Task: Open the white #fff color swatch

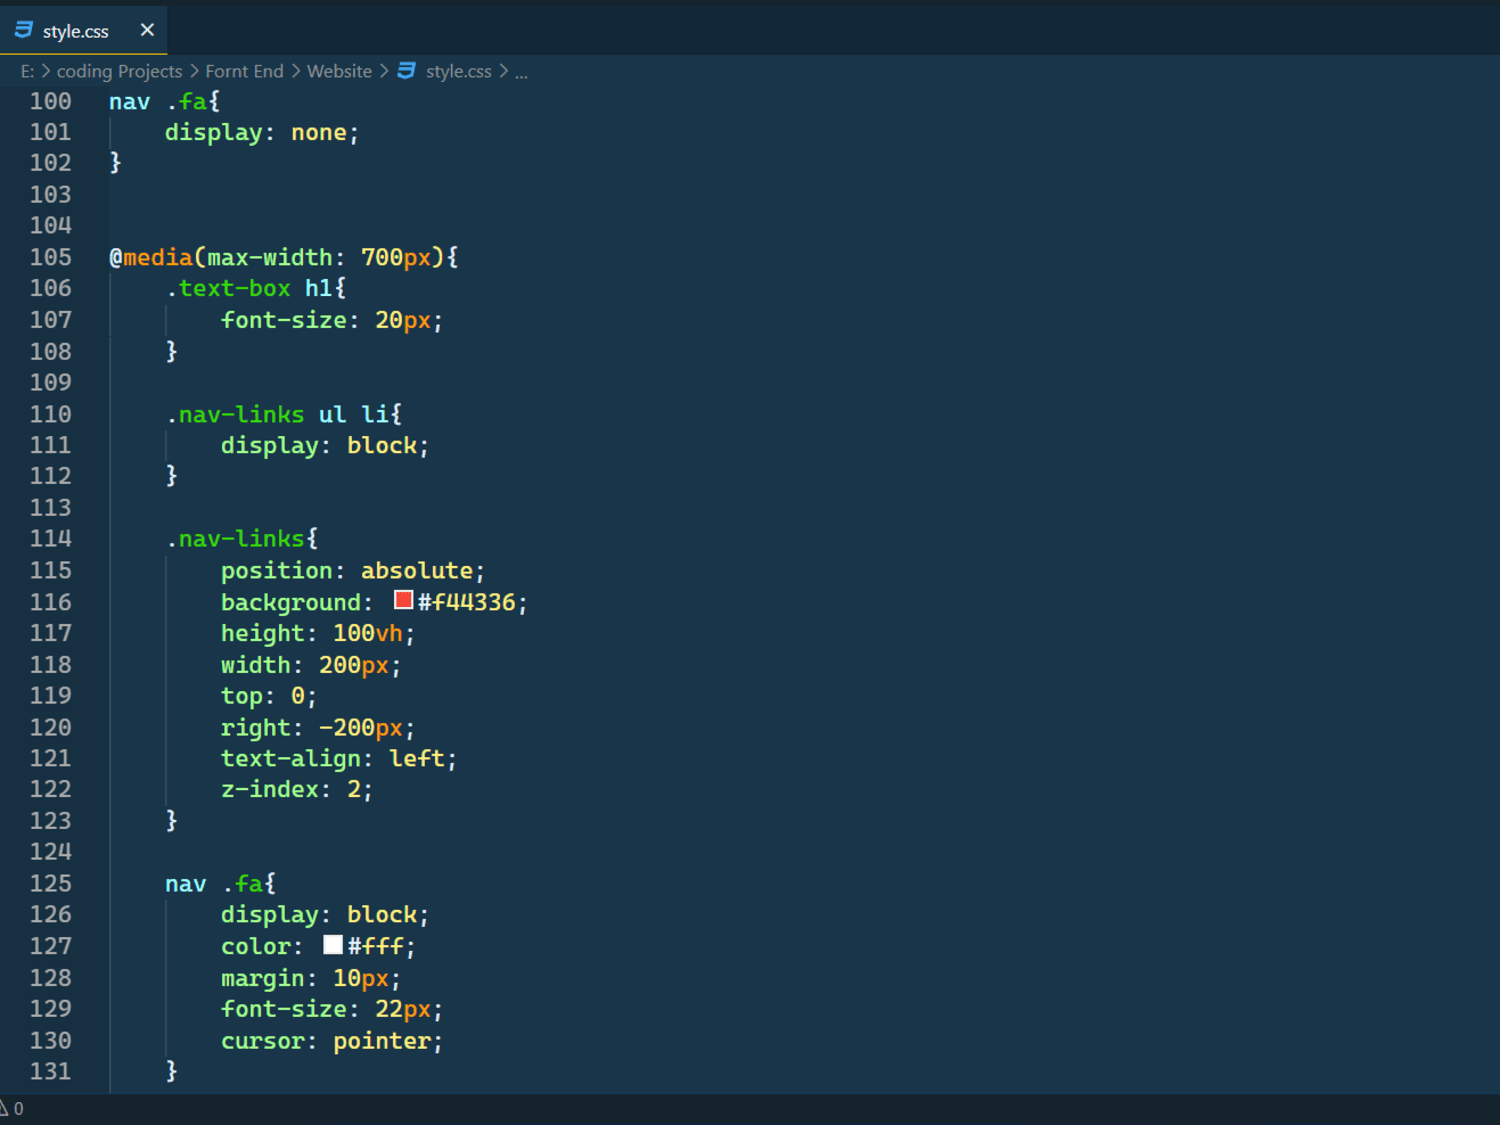Action: (x=333, y=944)
